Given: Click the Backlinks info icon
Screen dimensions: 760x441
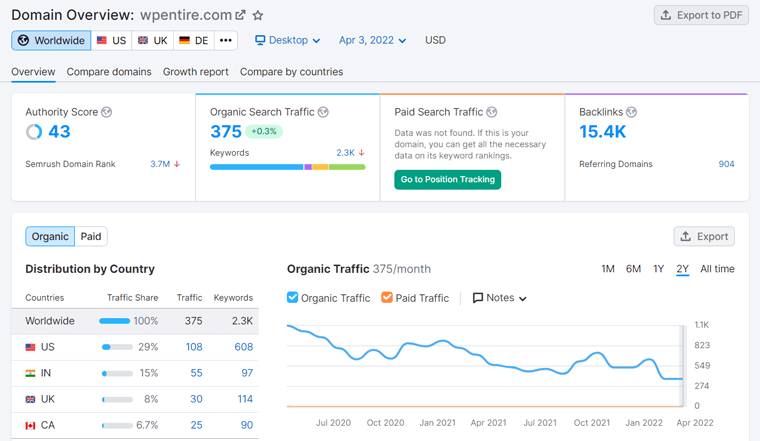Looking at the screenshot, I should [x=632, y=112].
